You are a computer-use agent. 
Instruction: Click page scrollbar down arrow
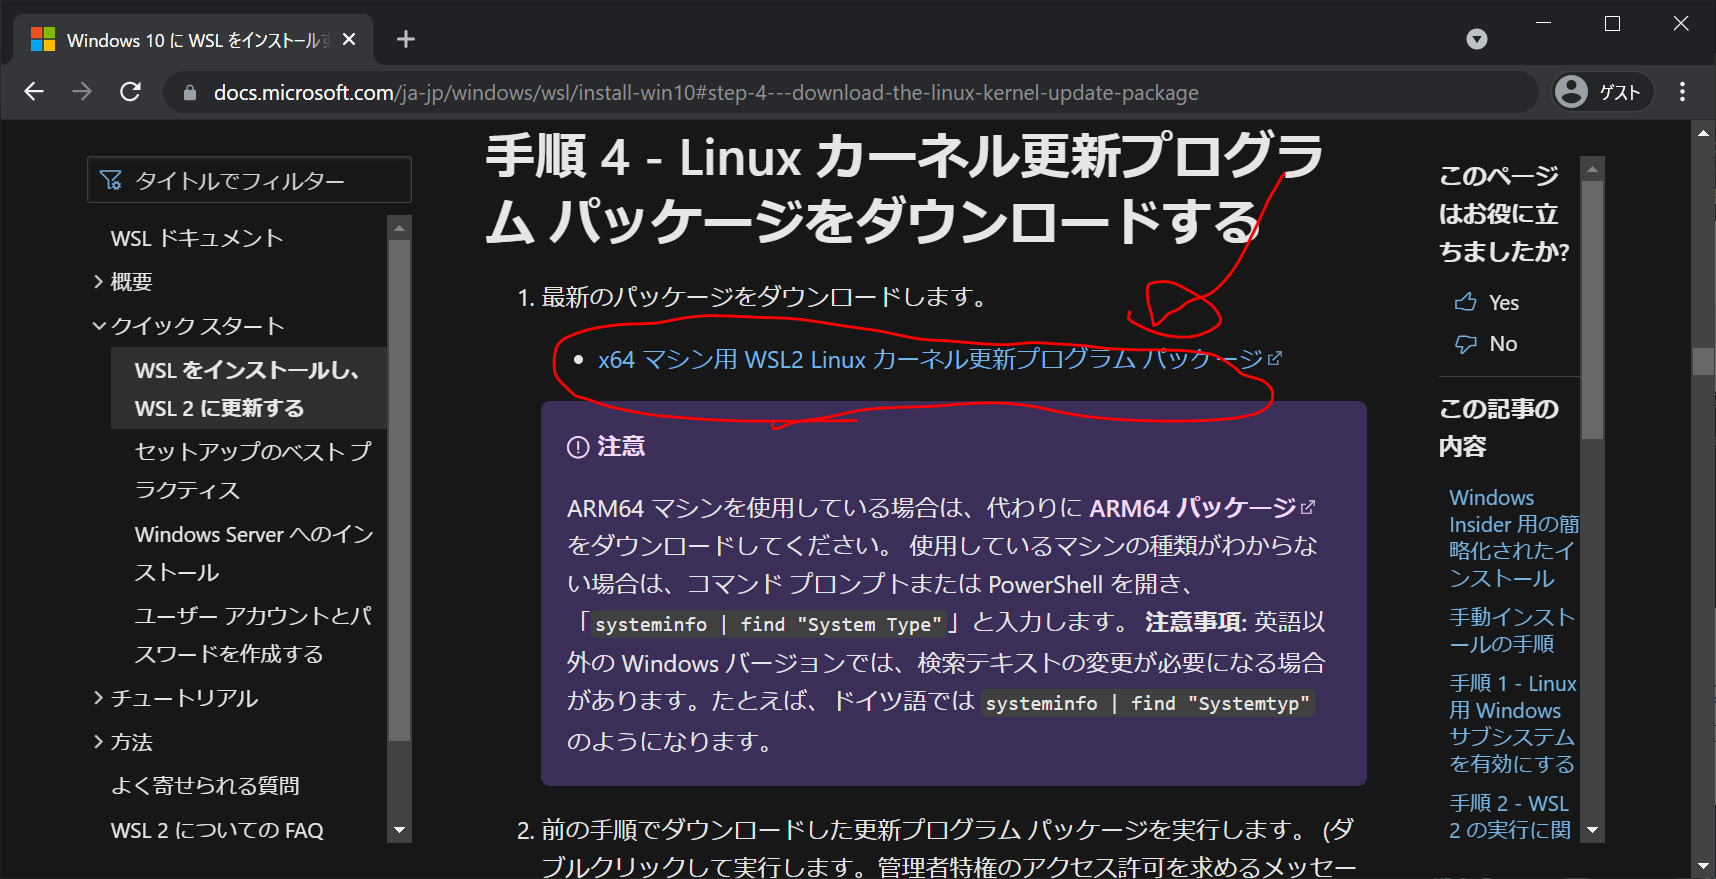pos(1704,866)
